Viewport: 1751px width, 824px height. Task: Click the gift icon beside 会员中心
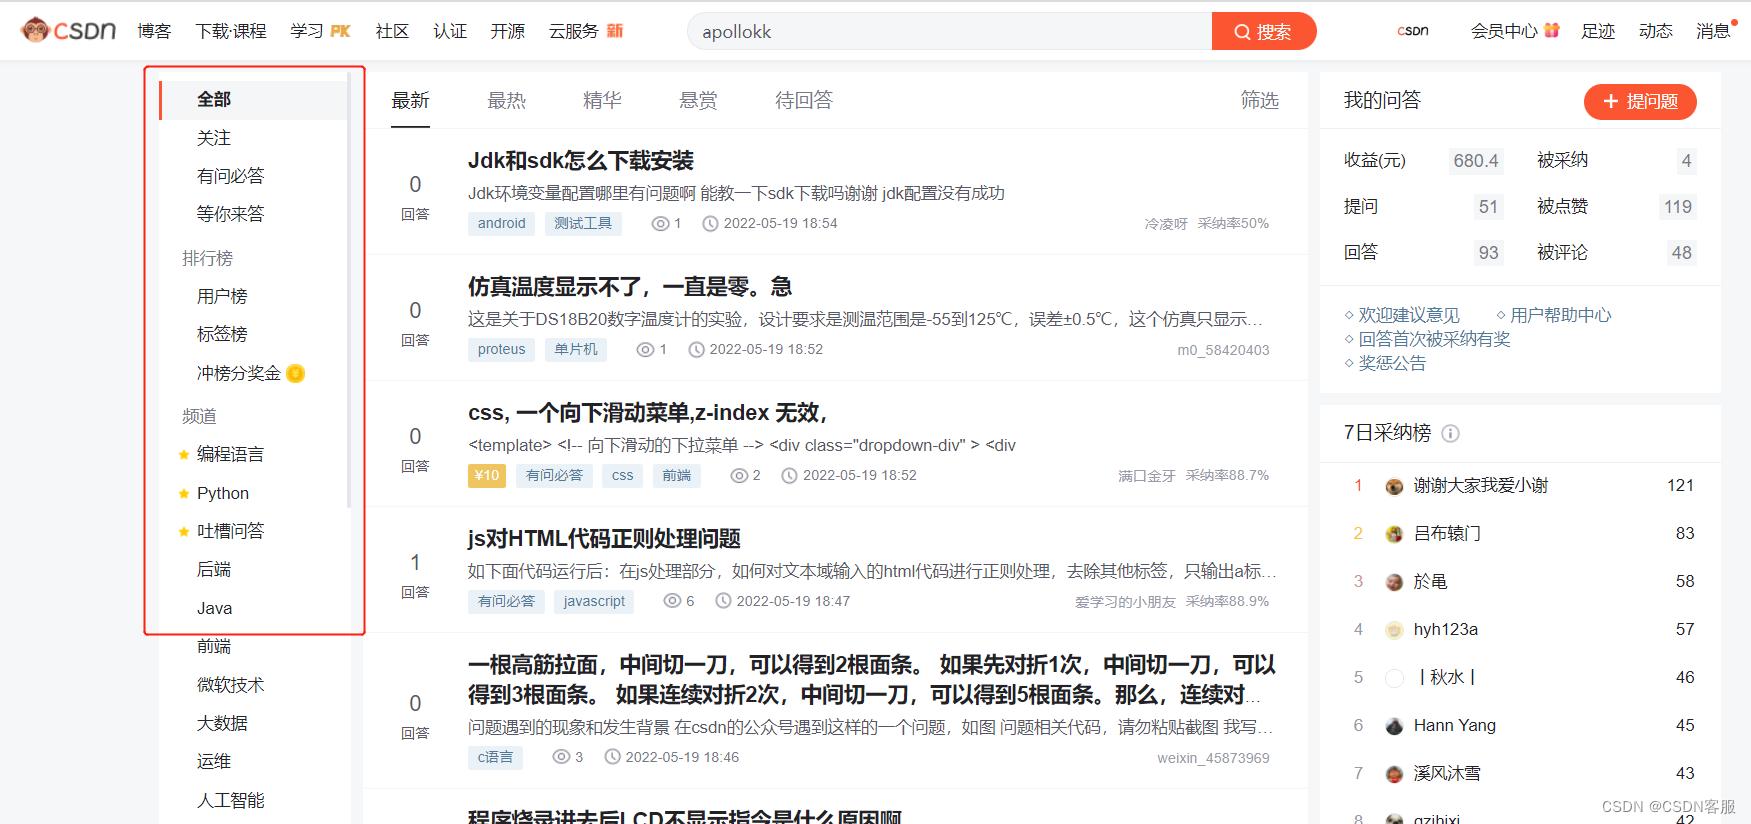pyautogui.click(x=1552, y=30)
